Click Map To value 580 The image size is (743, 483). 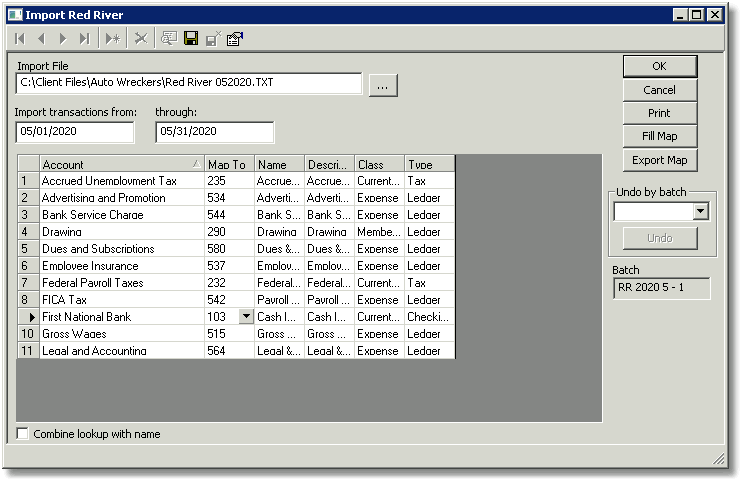click(229, 249)
